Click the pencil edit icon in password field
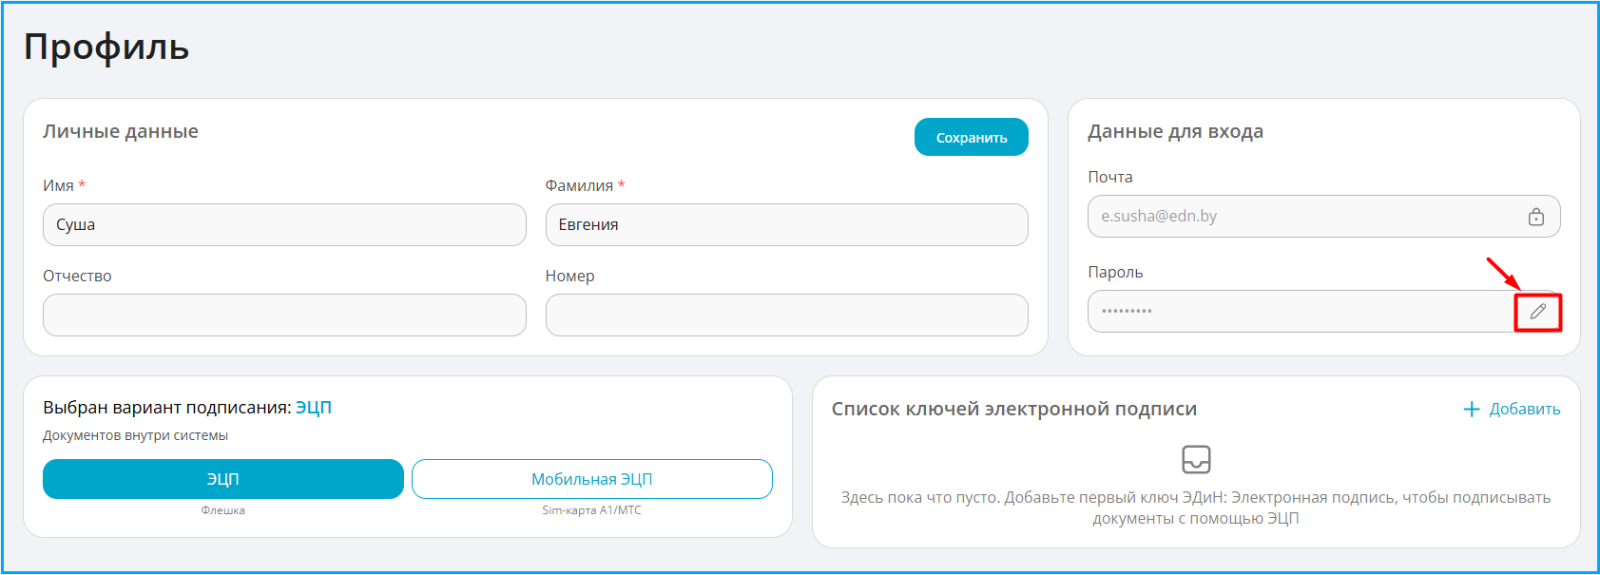Image resolution: width=1600 pixels, height=575 pixels. (x=1538, y=312)
